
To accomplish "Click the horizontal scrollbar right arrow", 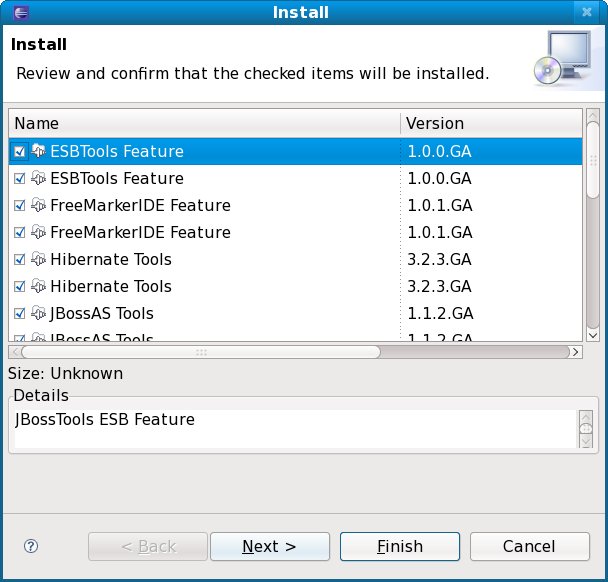I will (x=575, y=352).
